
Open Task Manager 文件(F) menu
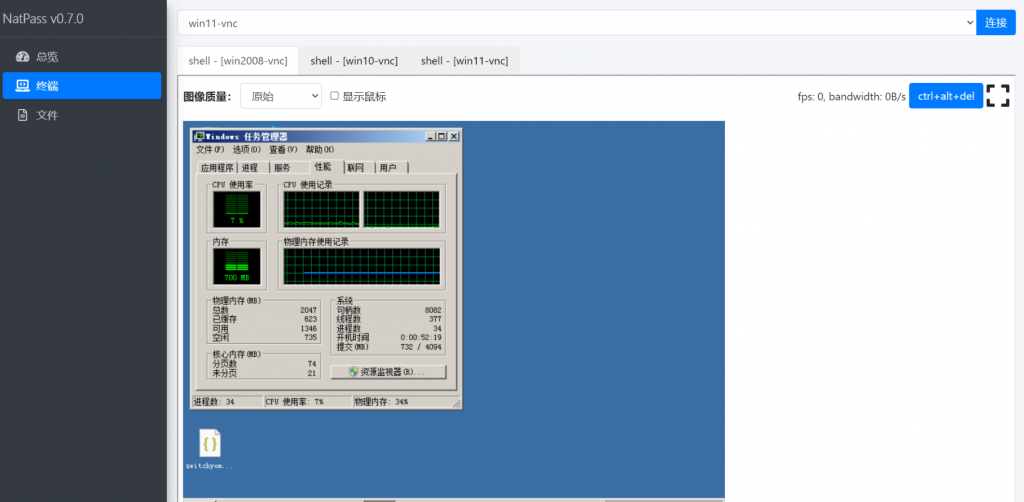[x=210, y=149]
